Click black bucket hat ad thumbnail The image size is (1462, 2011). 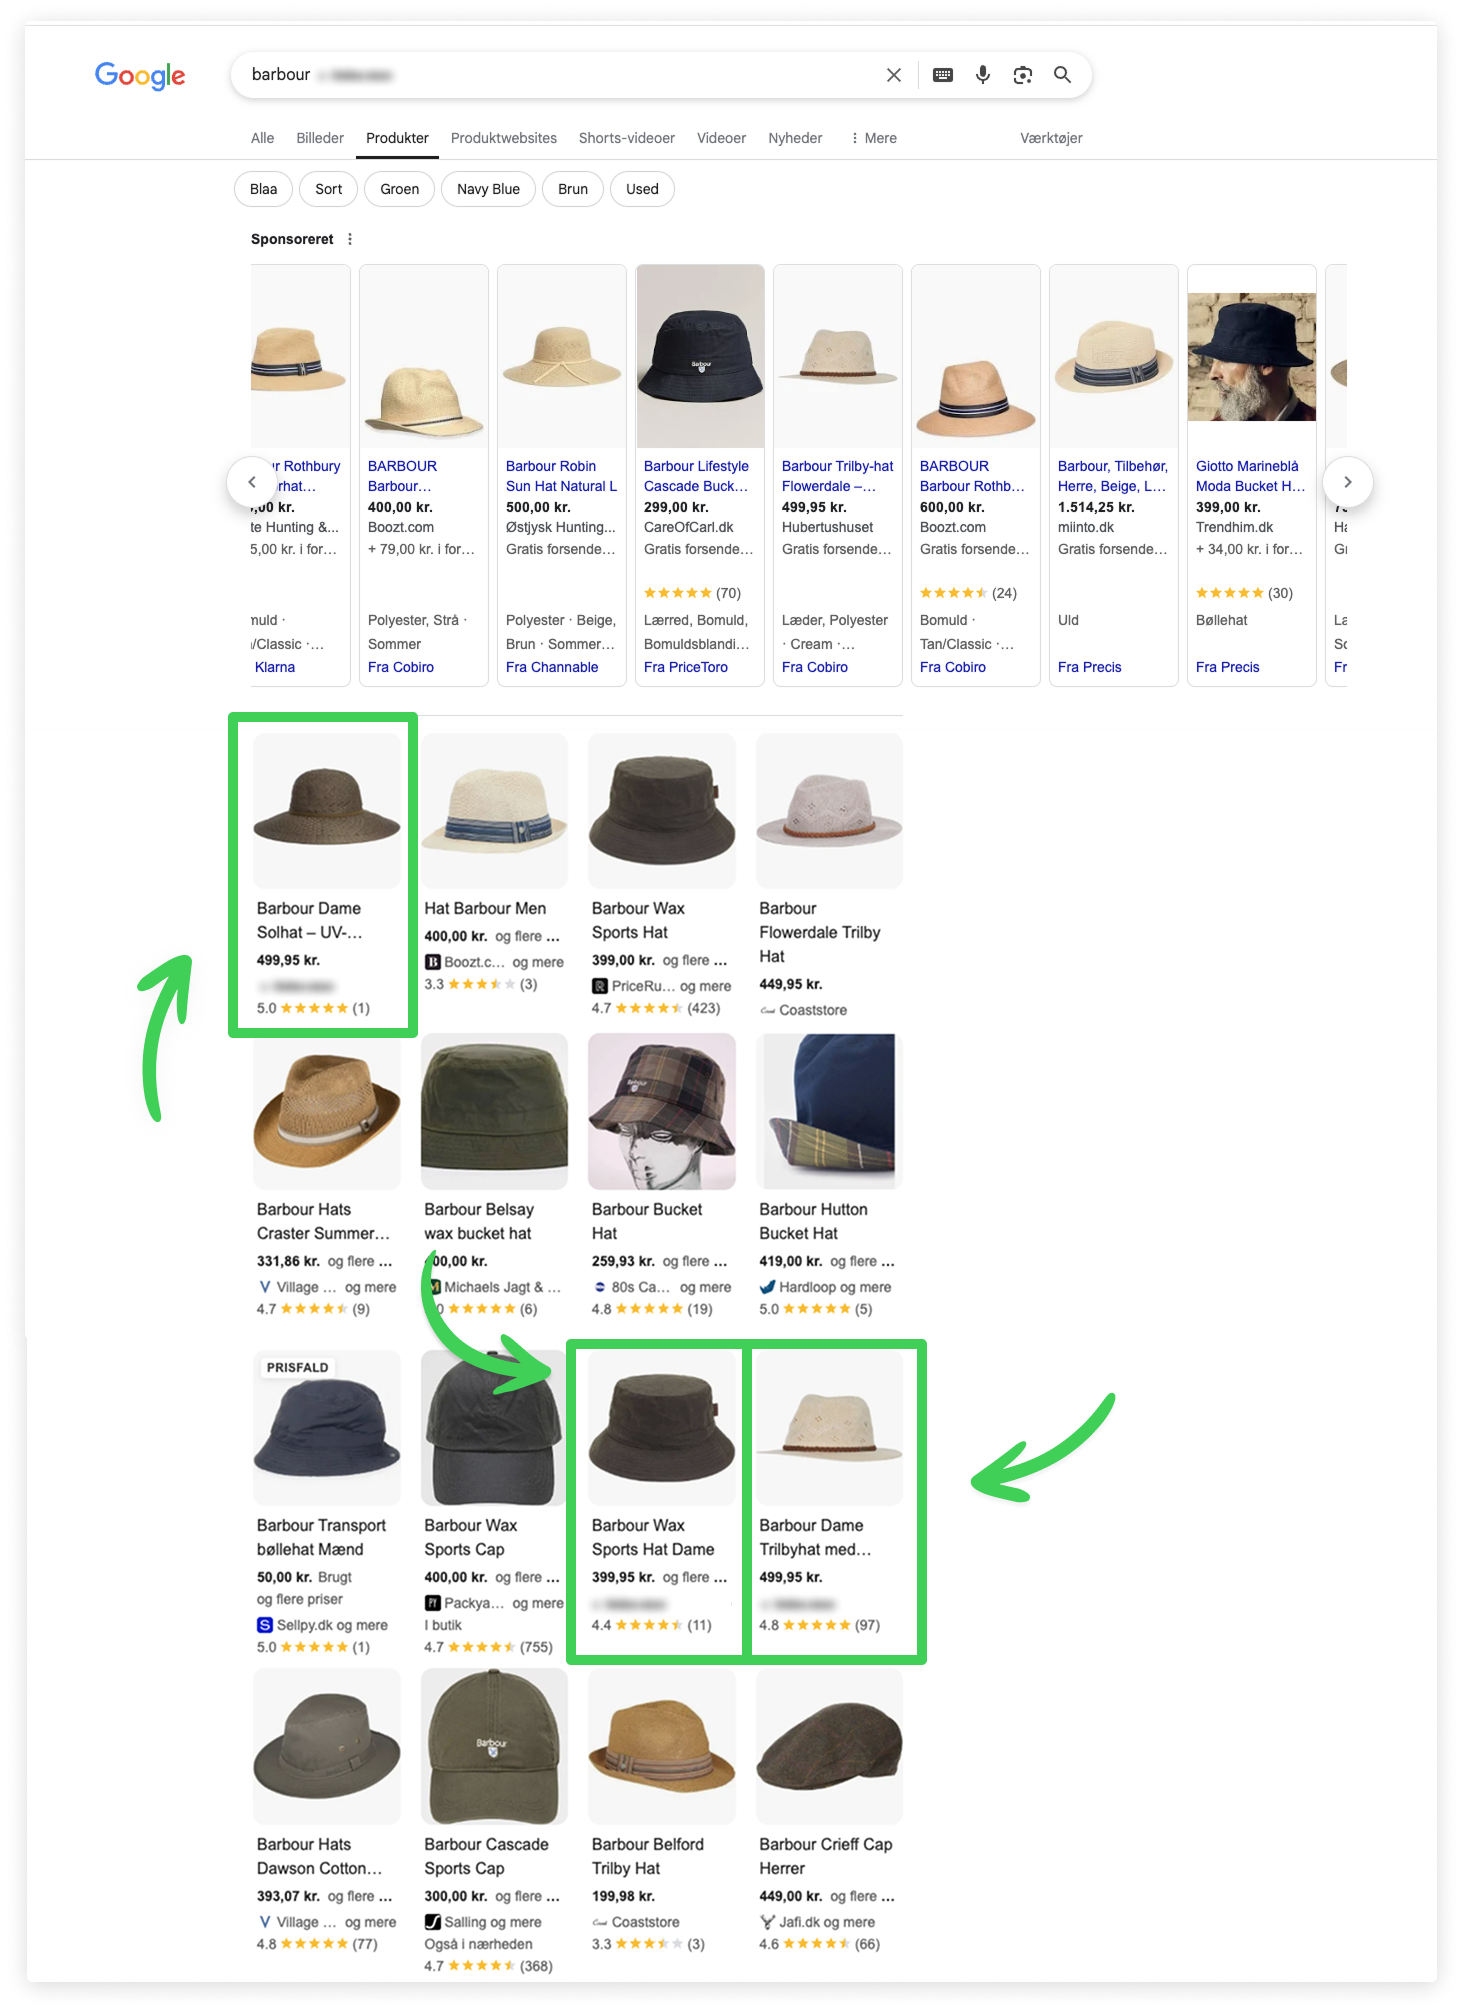[x=701, y=356]
